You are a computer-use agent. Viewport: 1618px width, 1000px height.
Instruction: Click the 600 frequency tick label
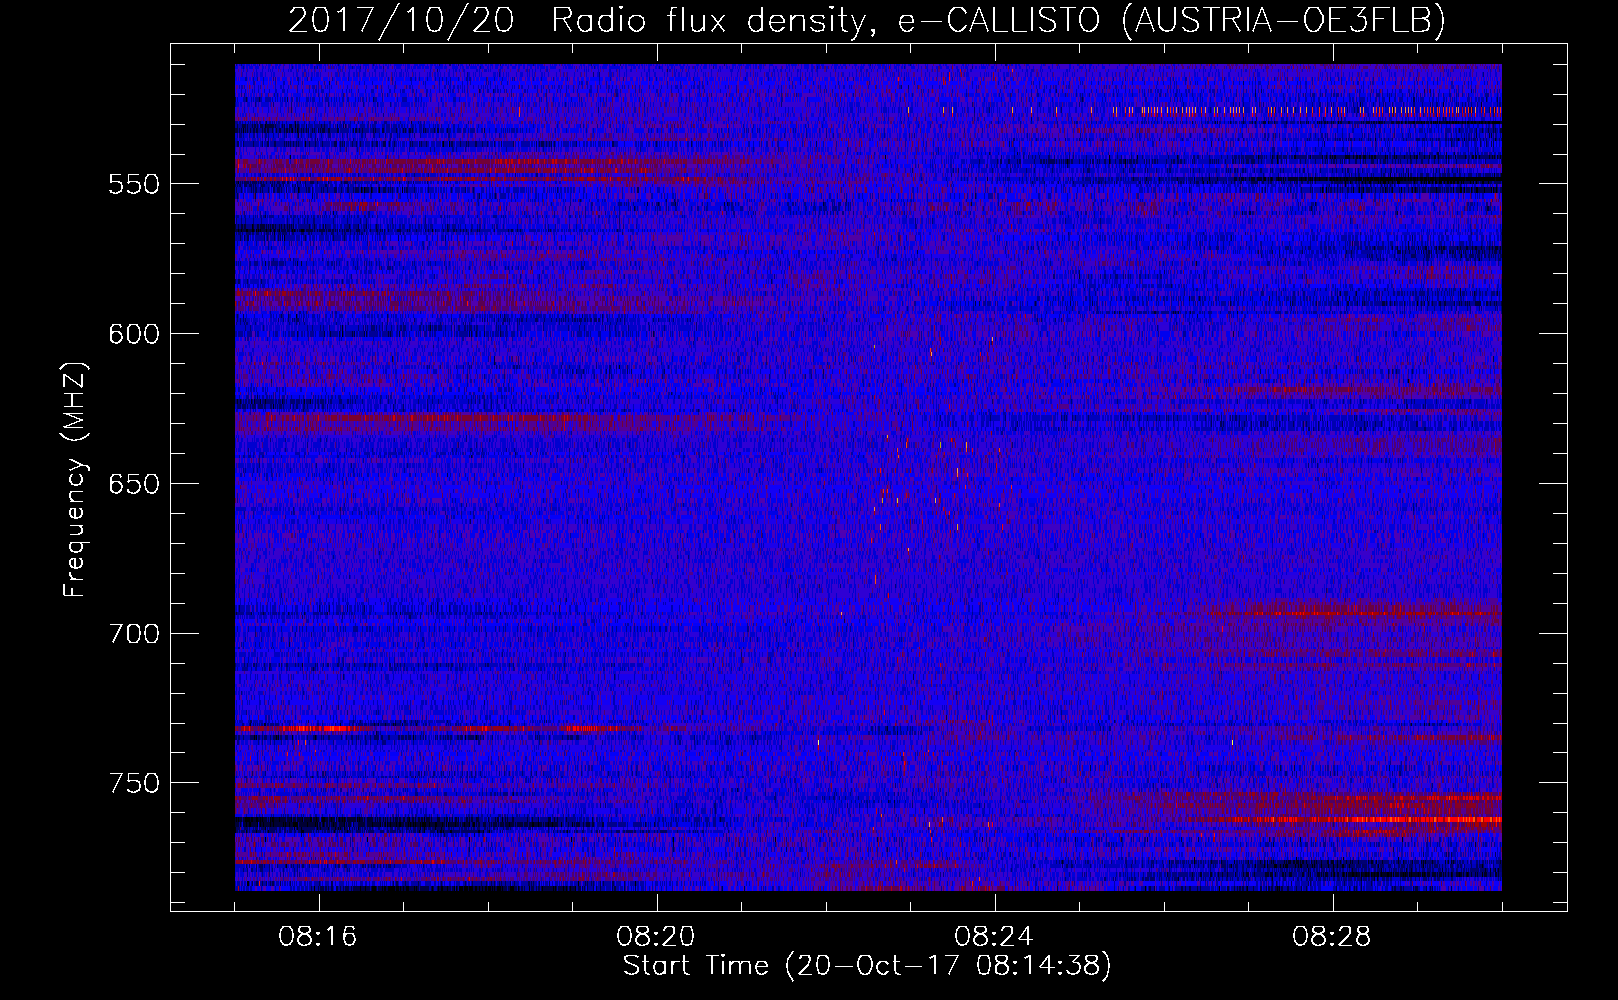134,334
